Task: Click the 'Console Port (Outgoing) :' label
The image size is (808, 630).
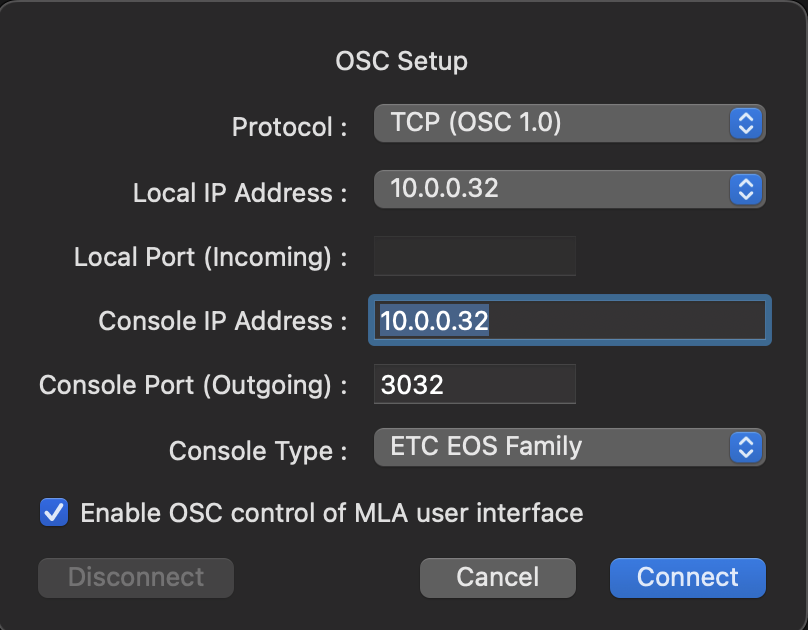Action: pyautogui.click(x=193, y=385)
